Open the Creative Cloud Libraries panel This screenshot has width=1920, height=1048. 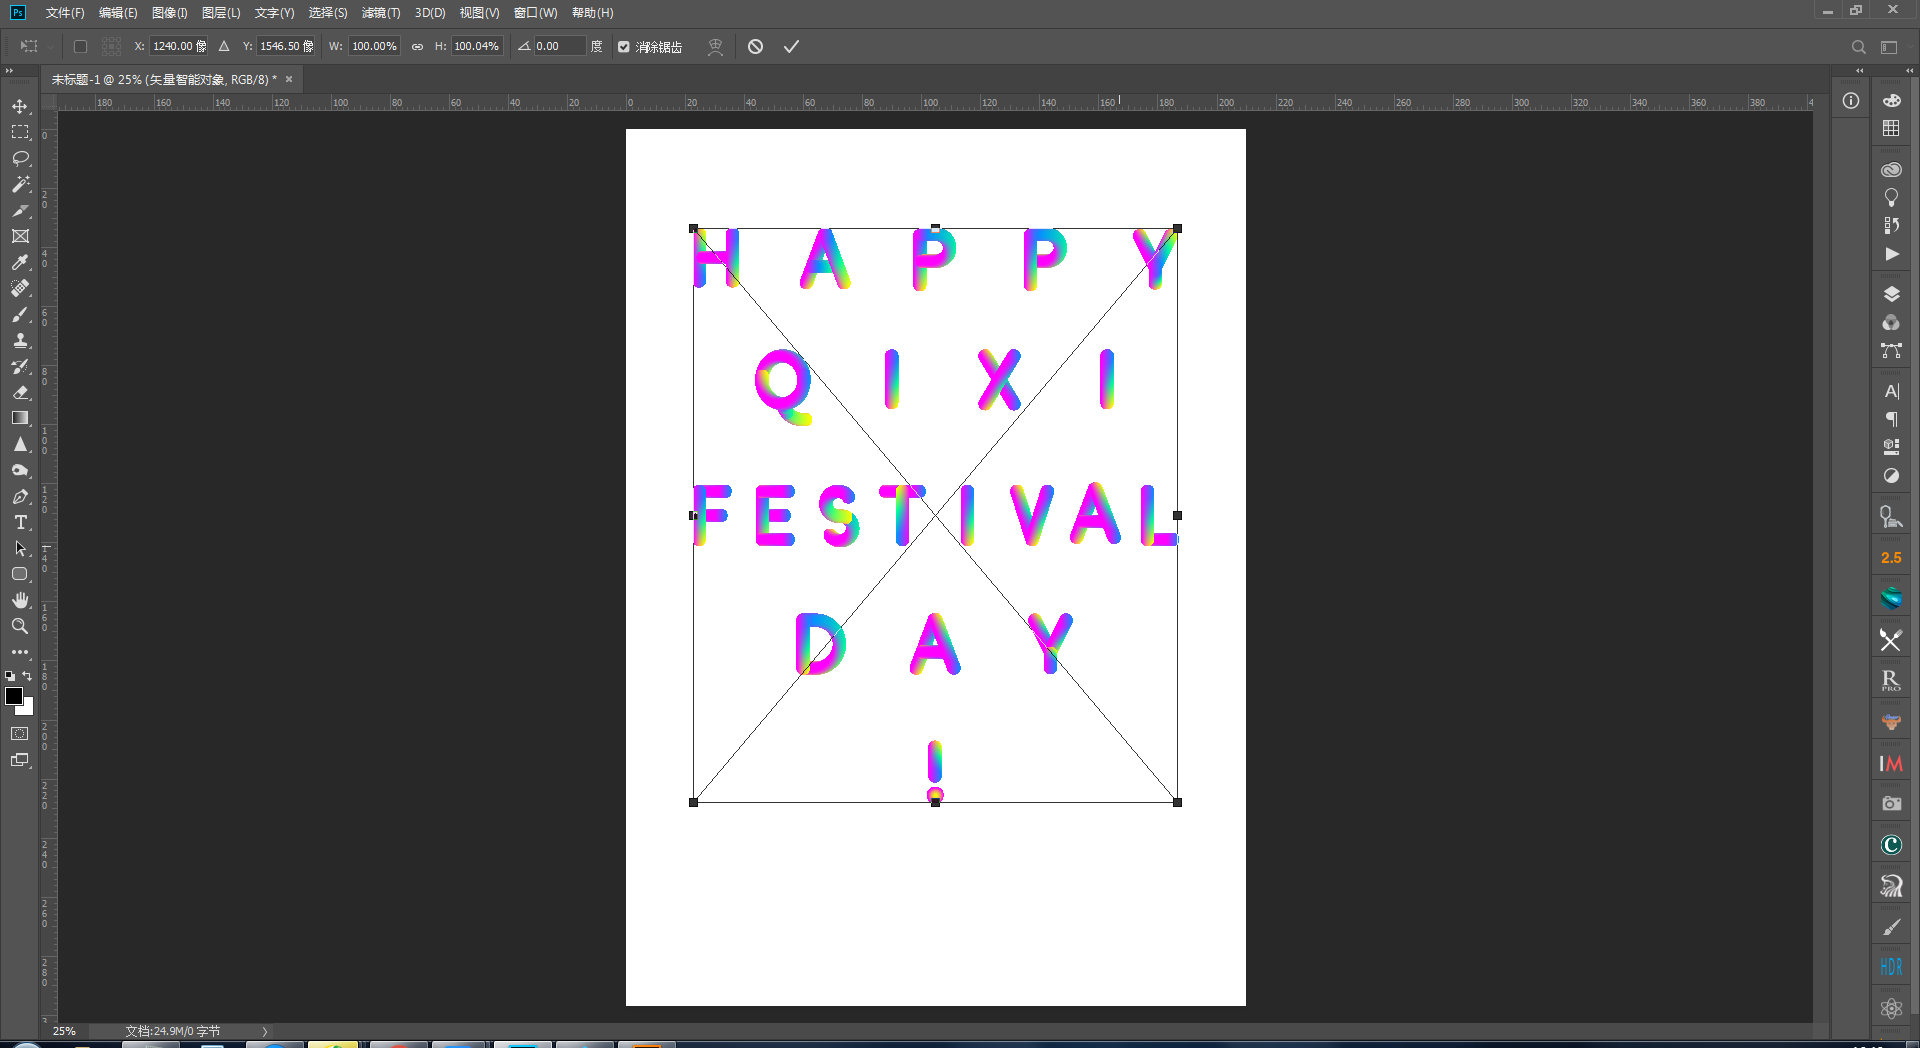tap(1891, 169)
